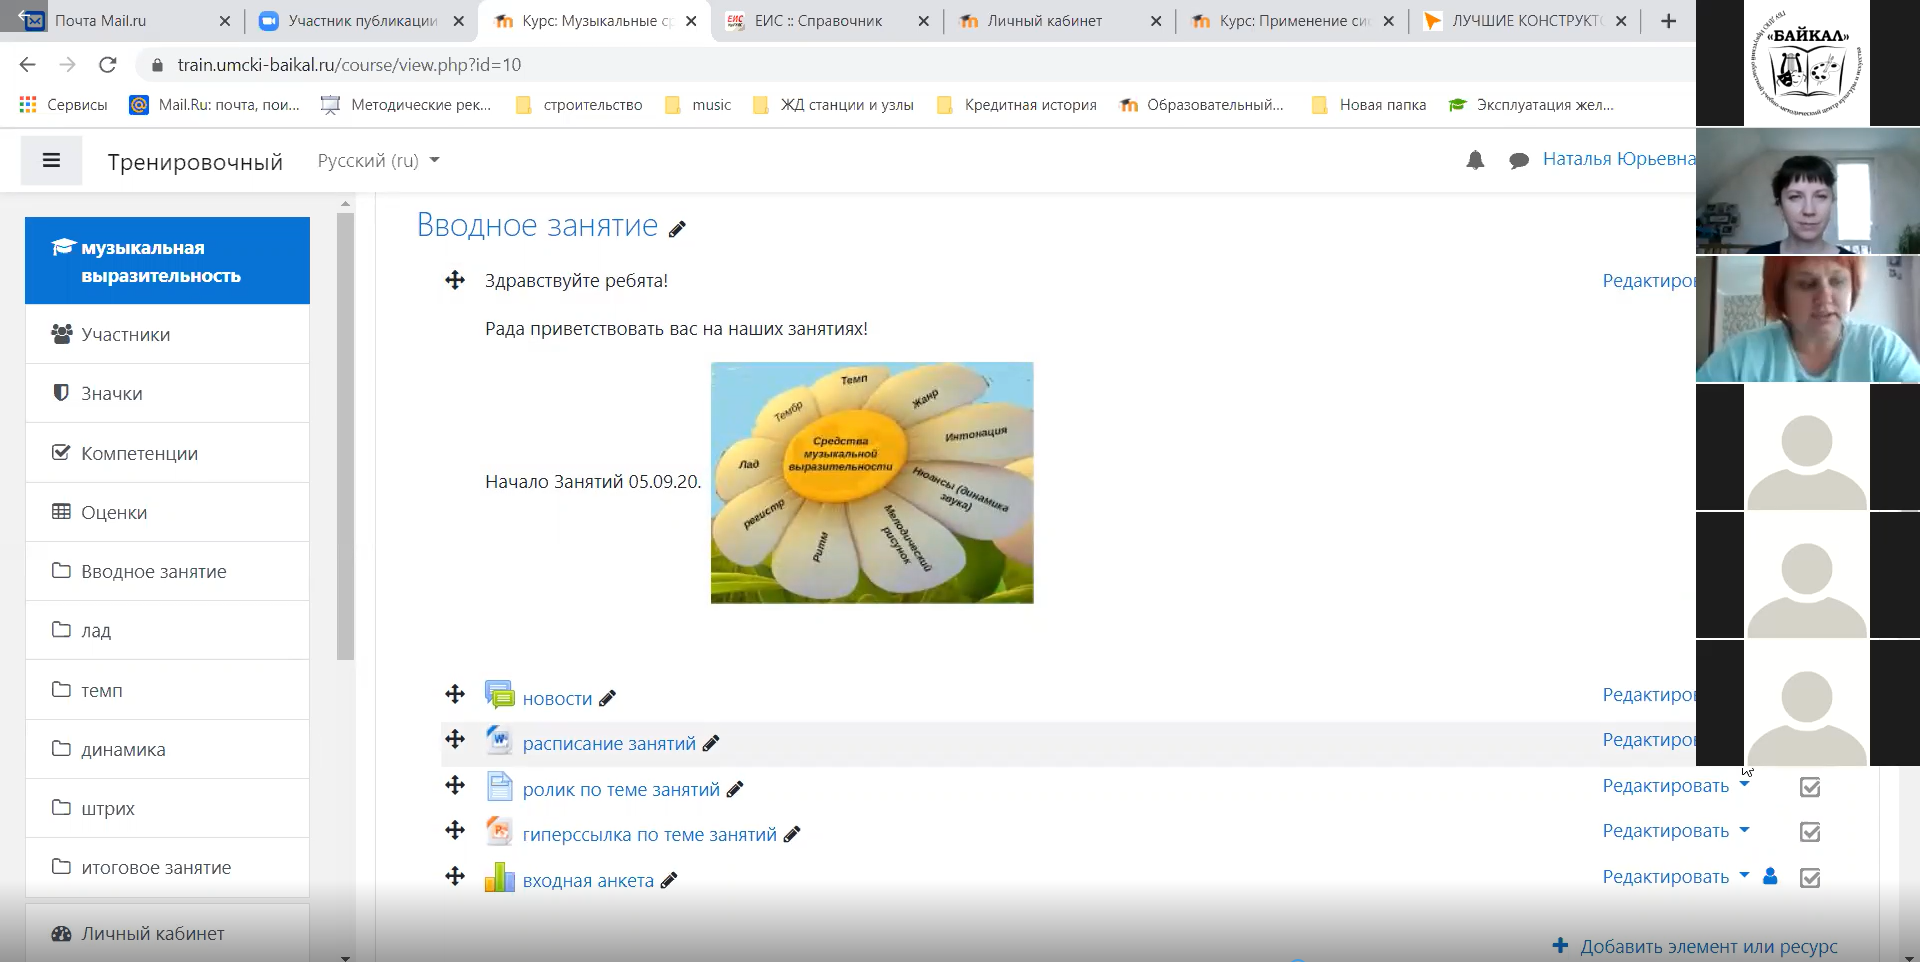Open the hamburger side menu button
The height and width of the screenshot is (962, 1920).
point(51,160)
